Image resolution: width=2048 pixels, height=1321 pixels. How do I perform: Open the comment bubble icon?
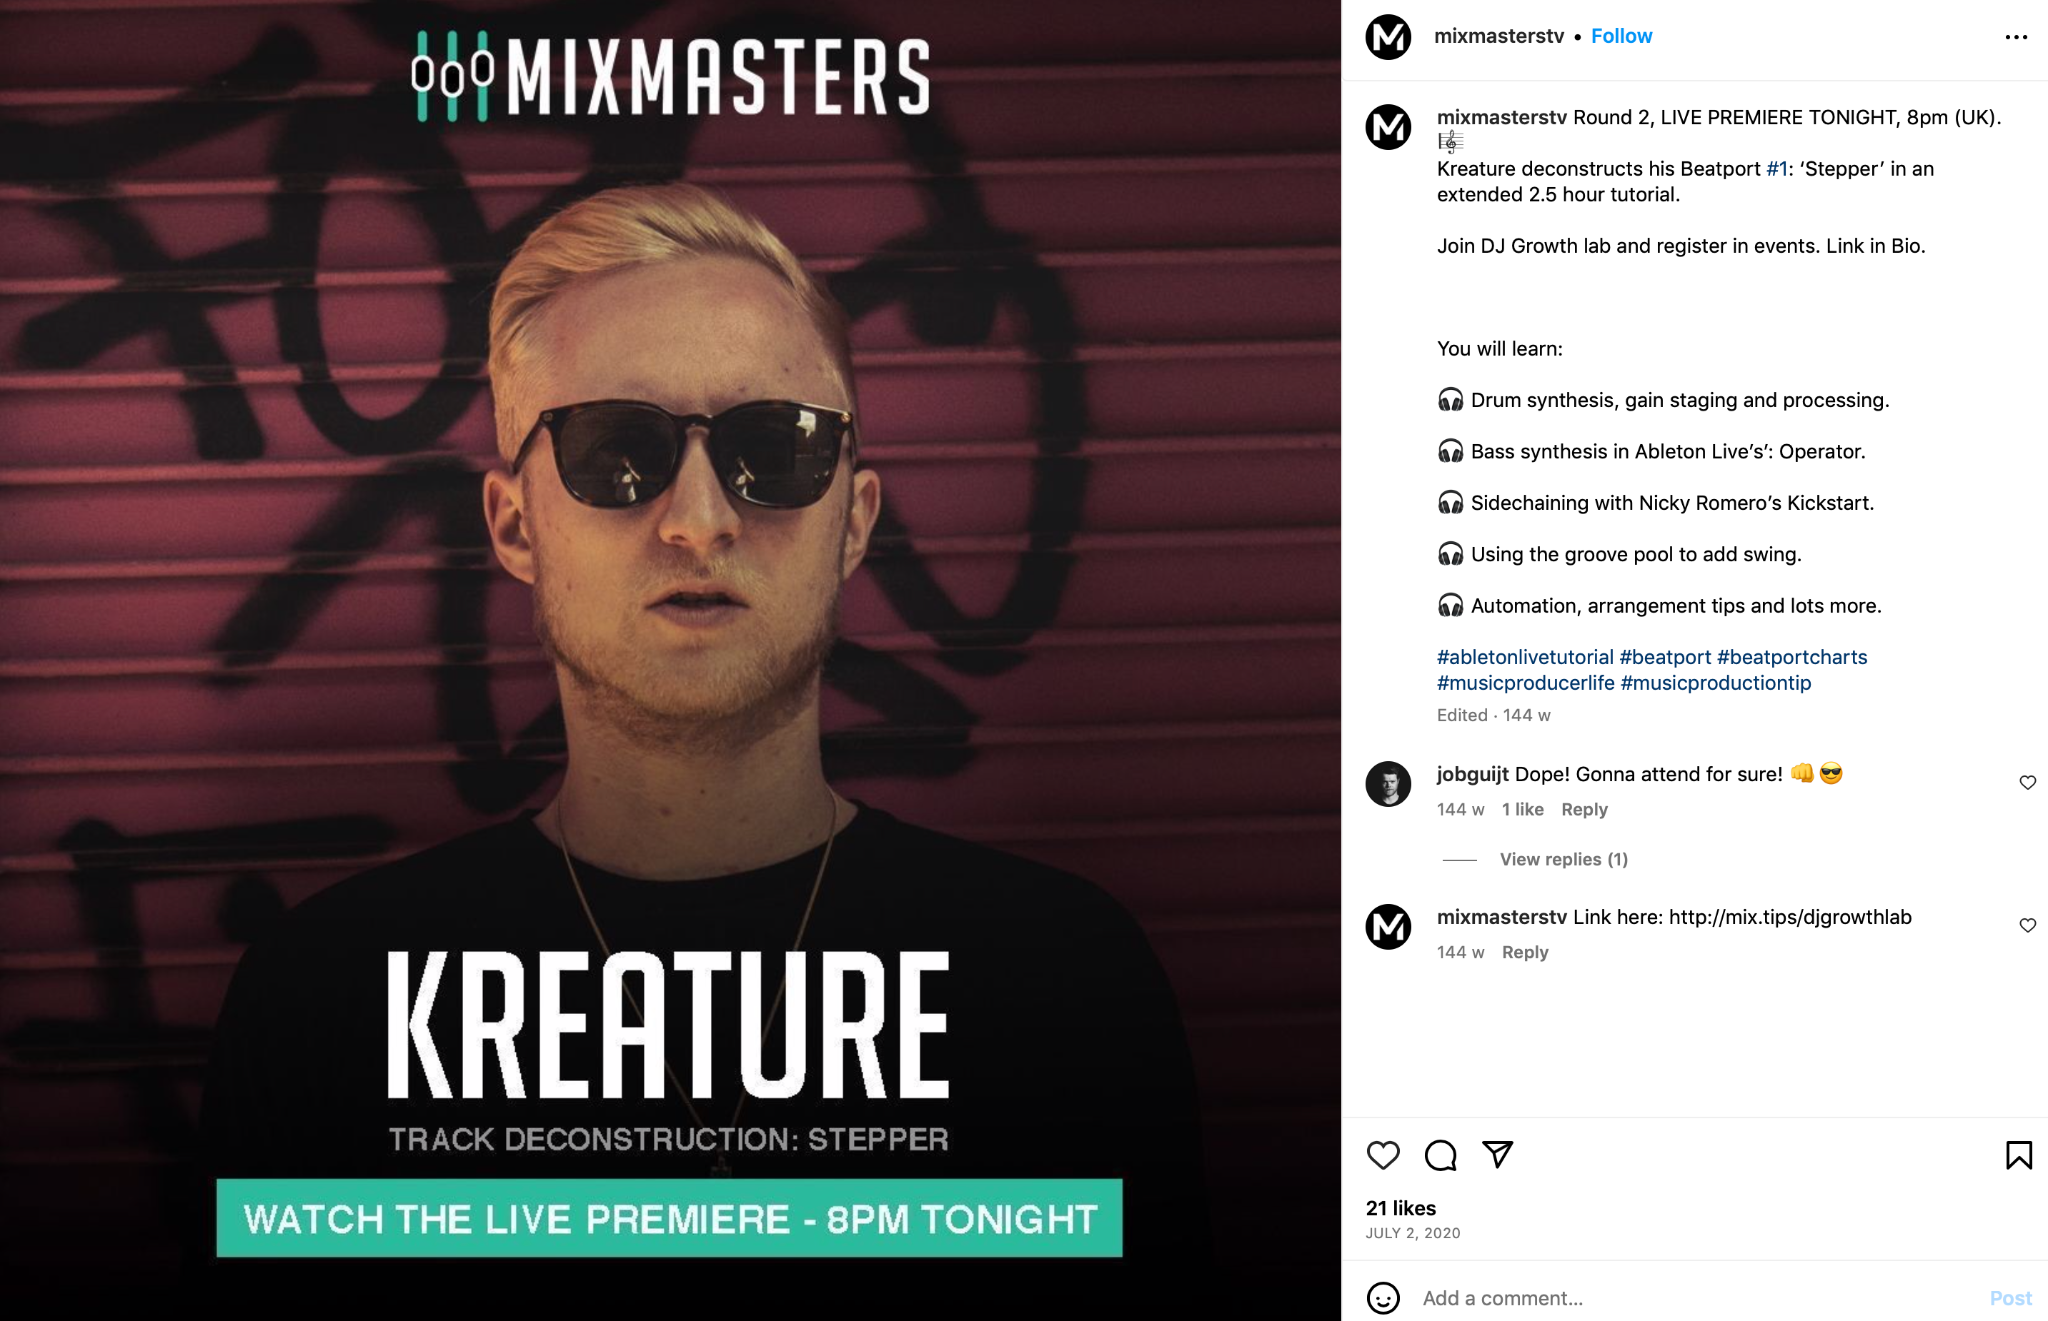click(x=1440, y=1155)
